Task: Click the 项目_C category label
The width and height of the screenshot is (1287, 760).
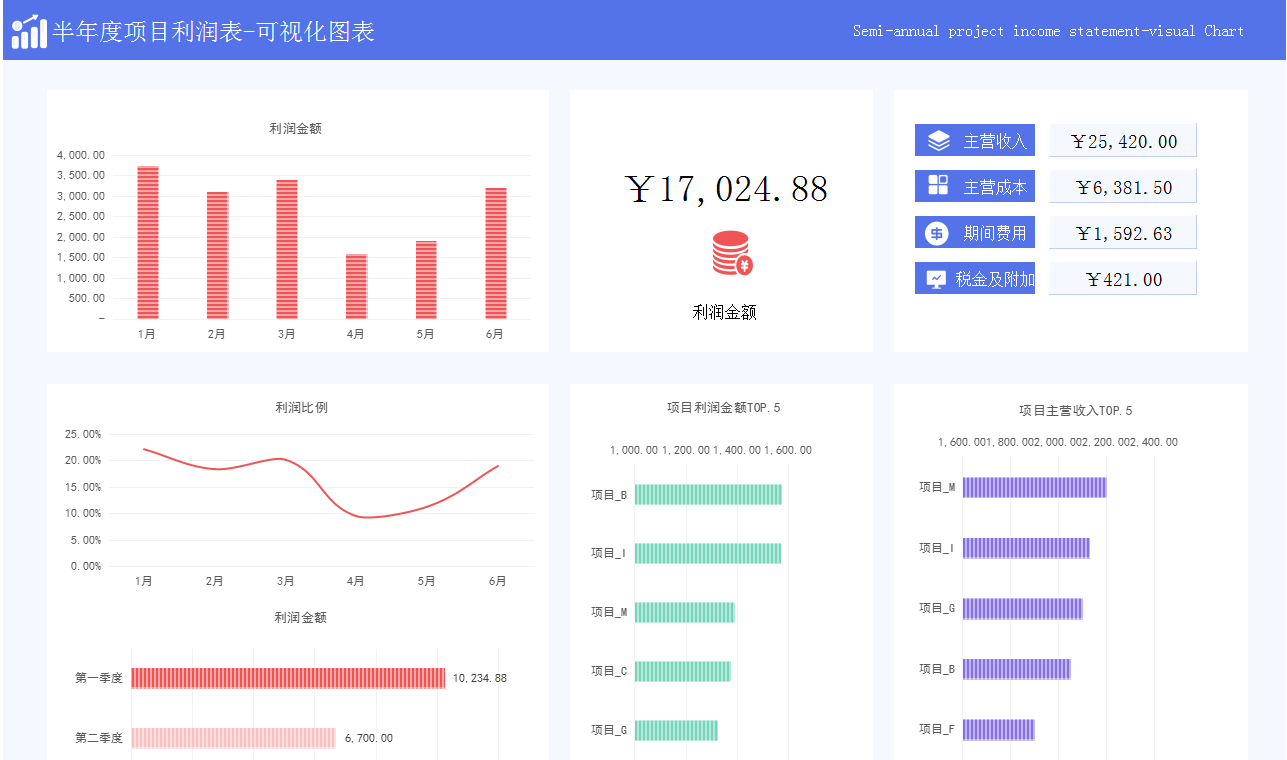Action: coord(609,671)
